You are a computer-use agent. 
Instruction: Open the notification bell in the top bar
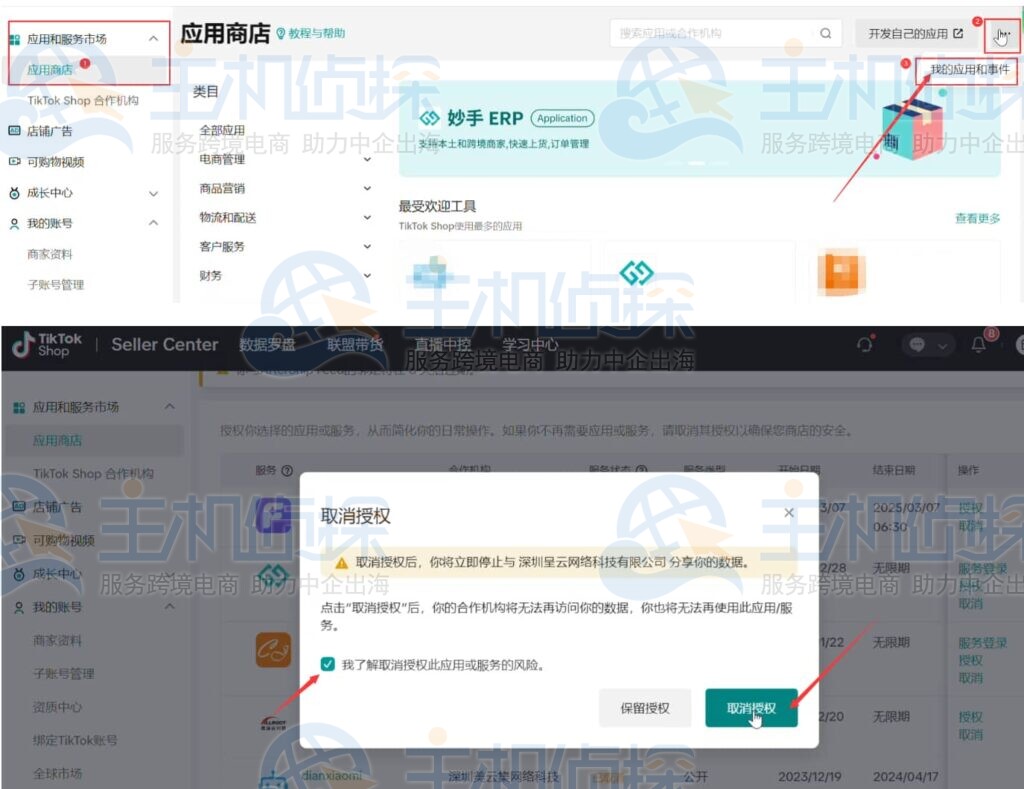pyautogui.click(x=979, y=343)
